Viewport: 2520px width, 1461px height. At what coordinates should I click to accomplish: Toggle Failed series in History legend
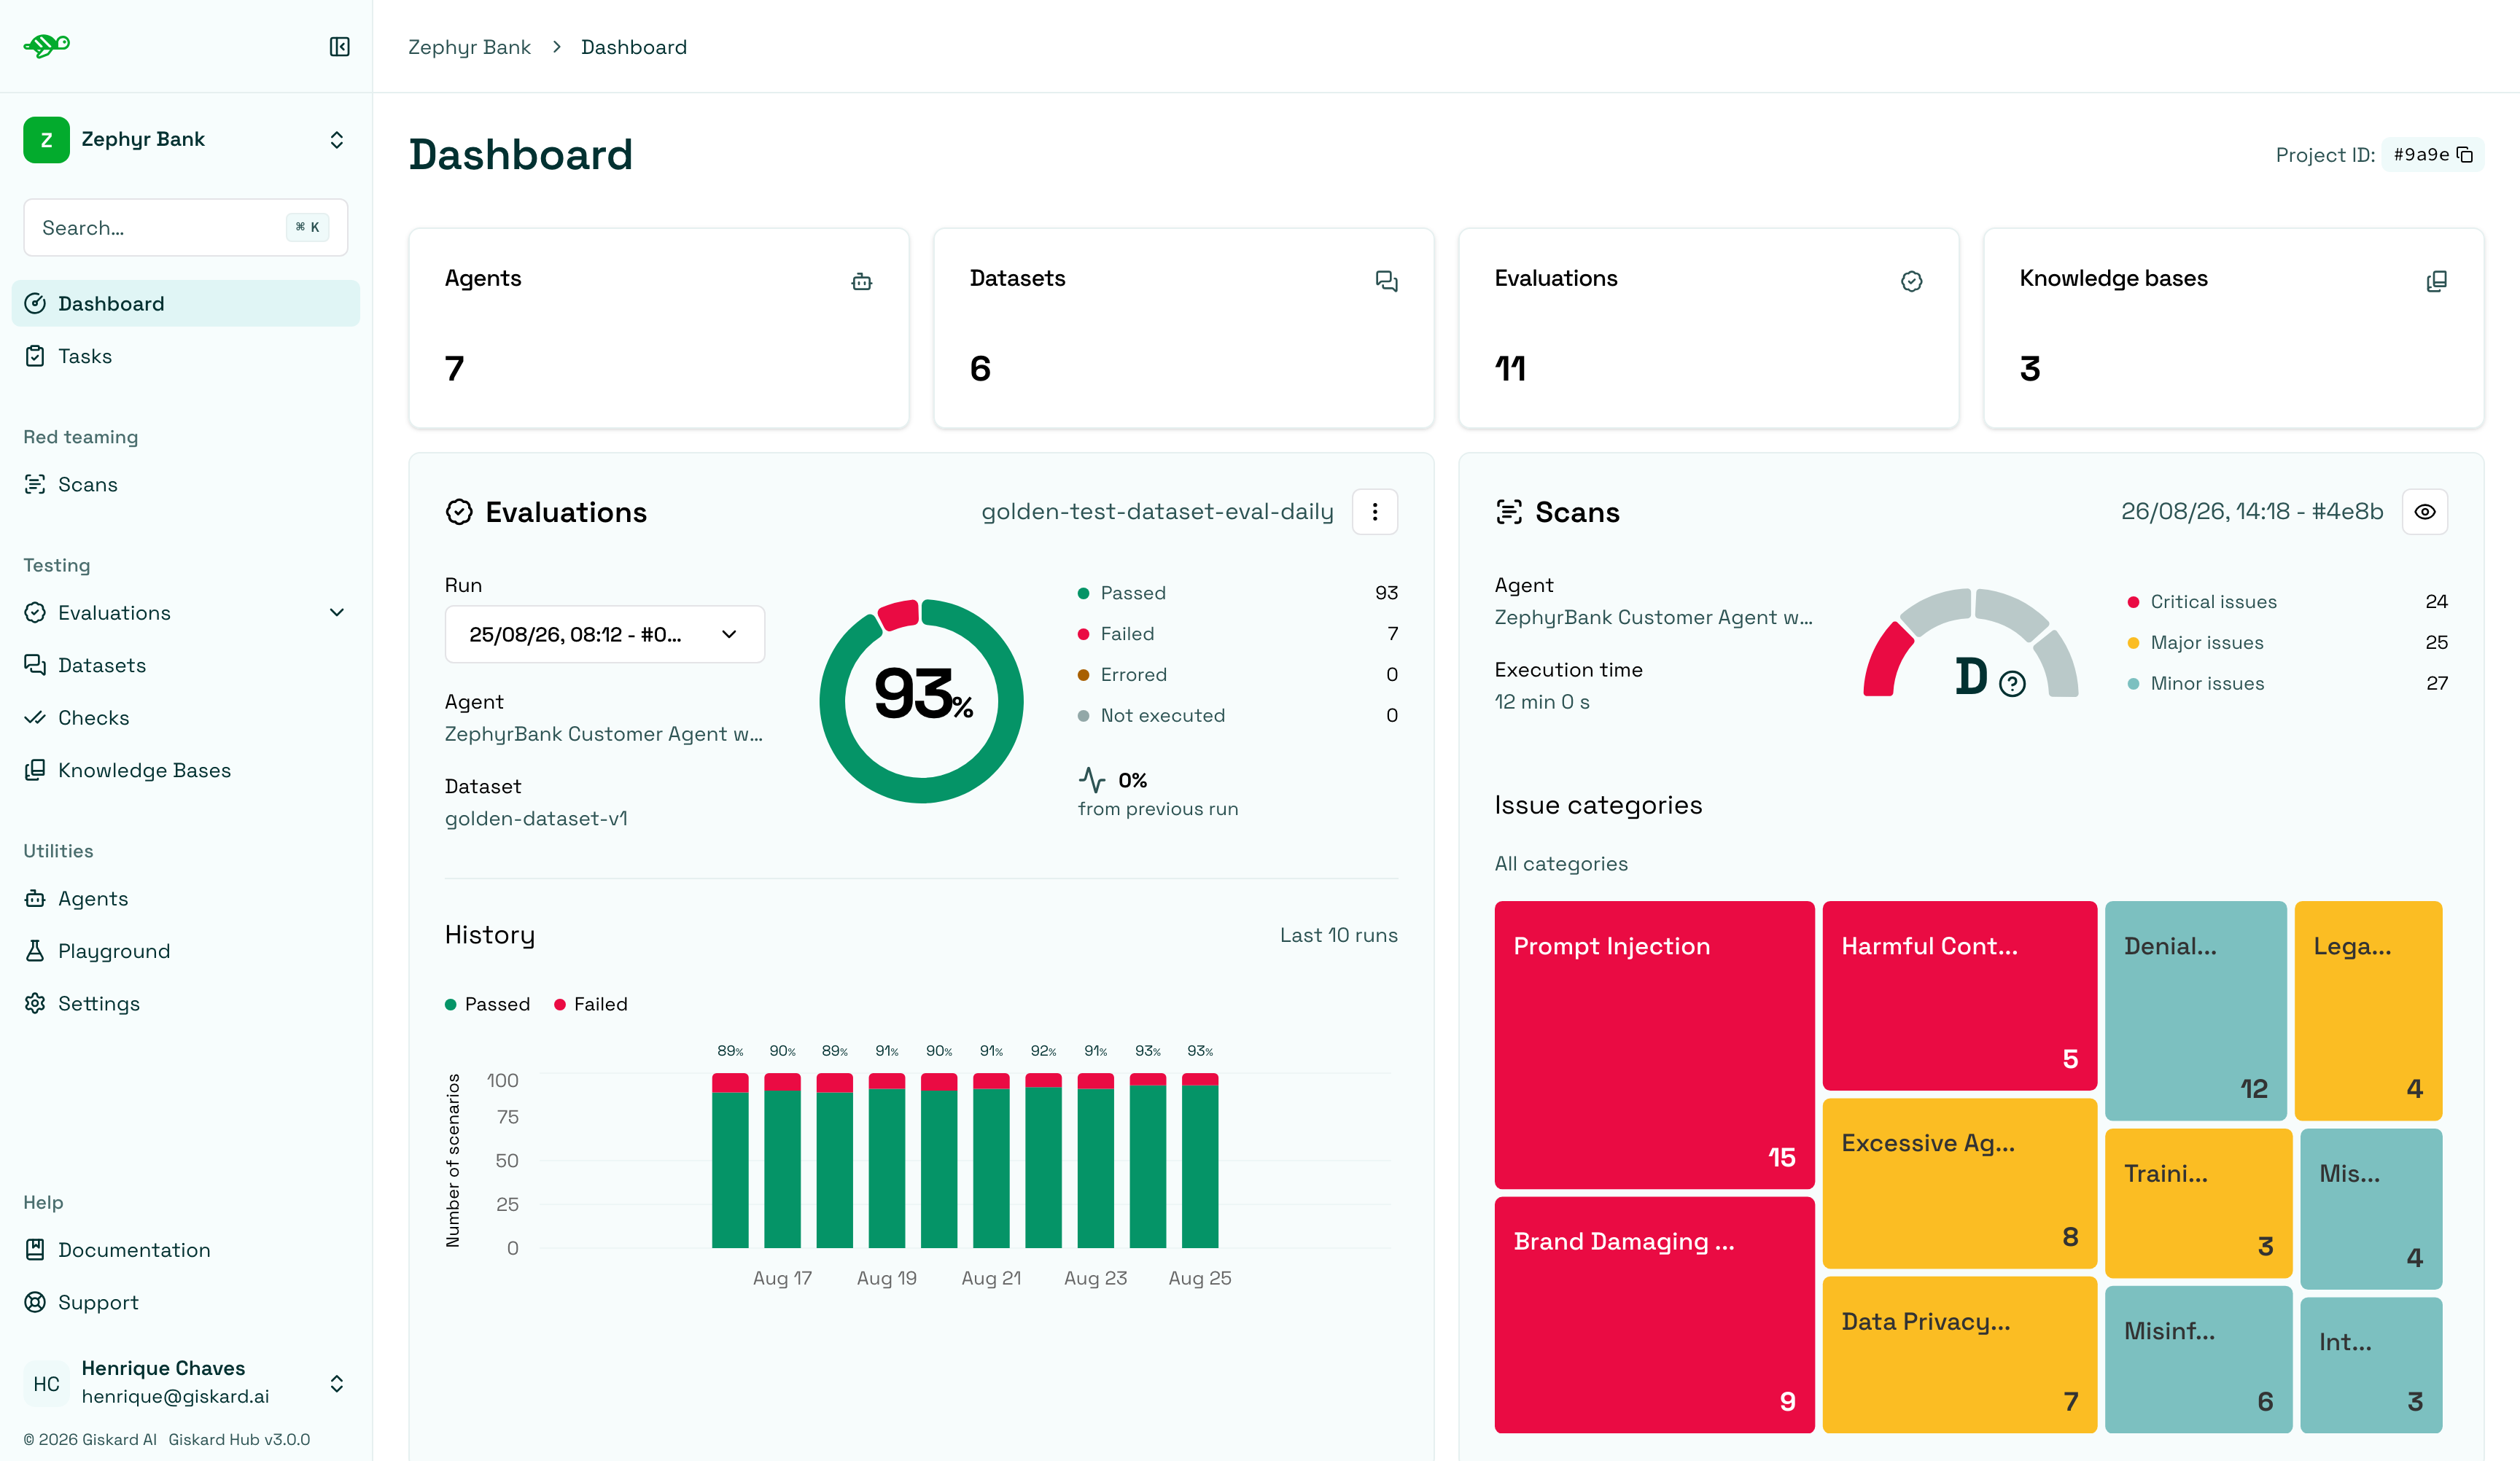click(591, 1004)
